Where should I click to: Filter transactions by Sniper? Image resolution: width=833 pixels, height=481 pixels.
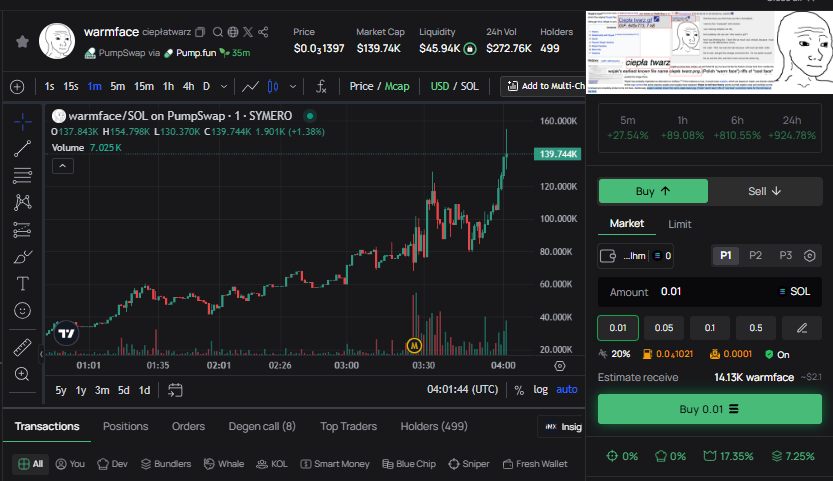[469, 464]
